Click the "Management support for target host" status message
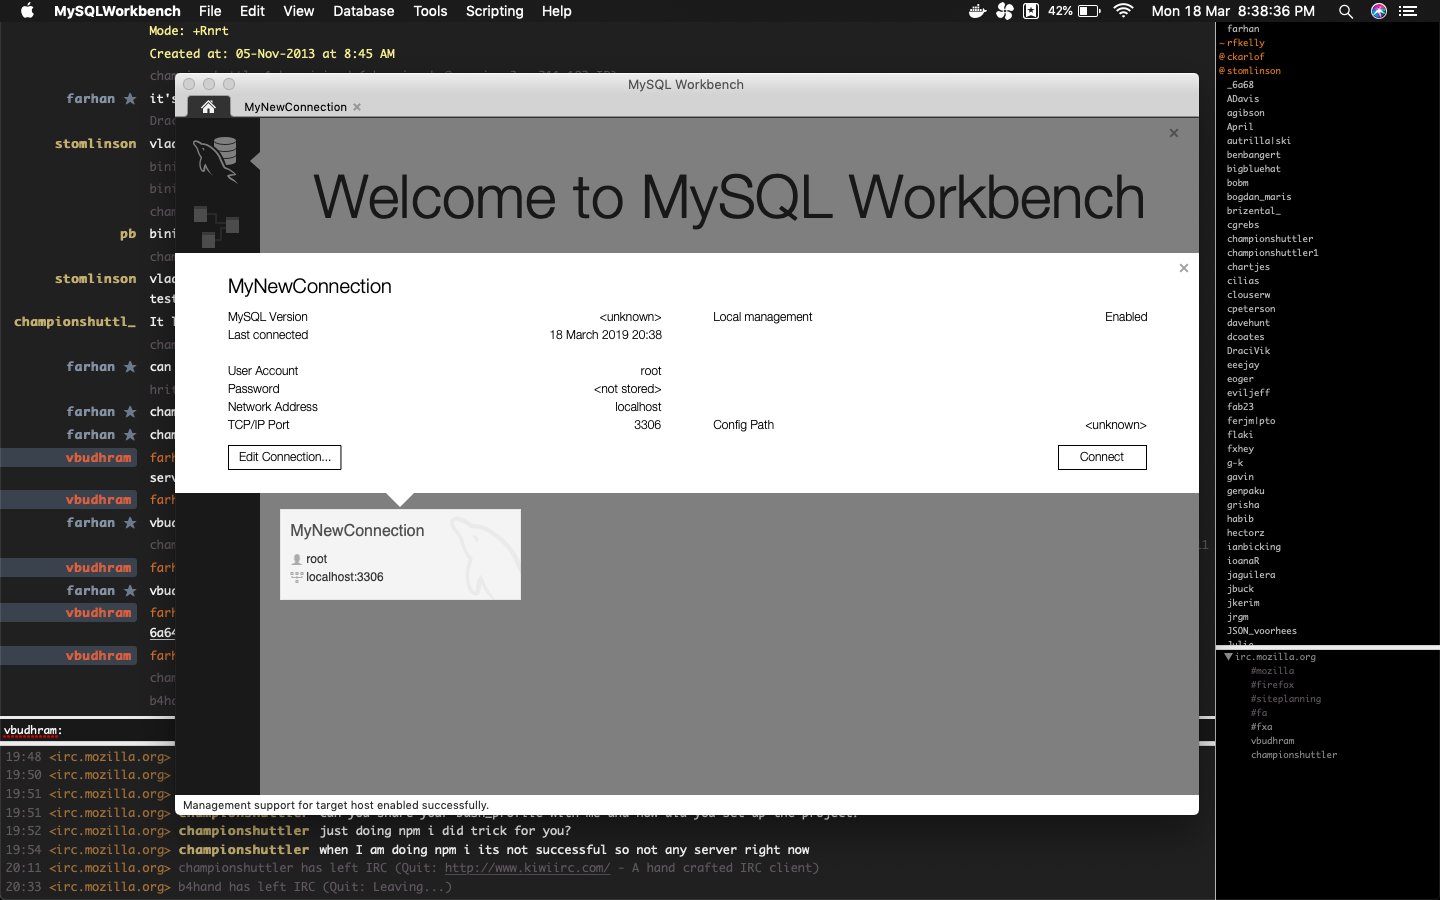 (336, 805)
